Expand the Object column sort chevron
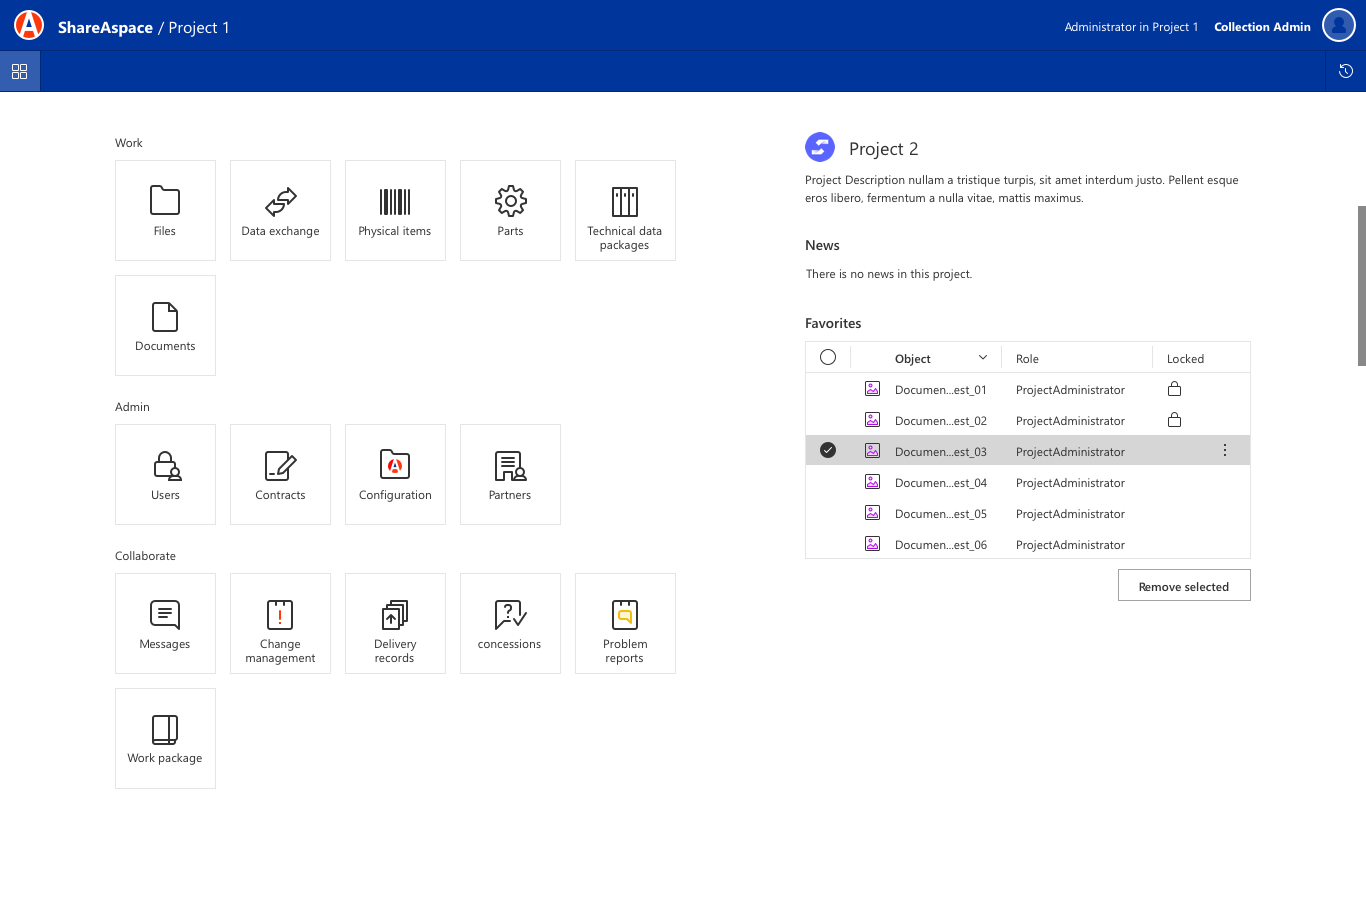 [983, 358]
